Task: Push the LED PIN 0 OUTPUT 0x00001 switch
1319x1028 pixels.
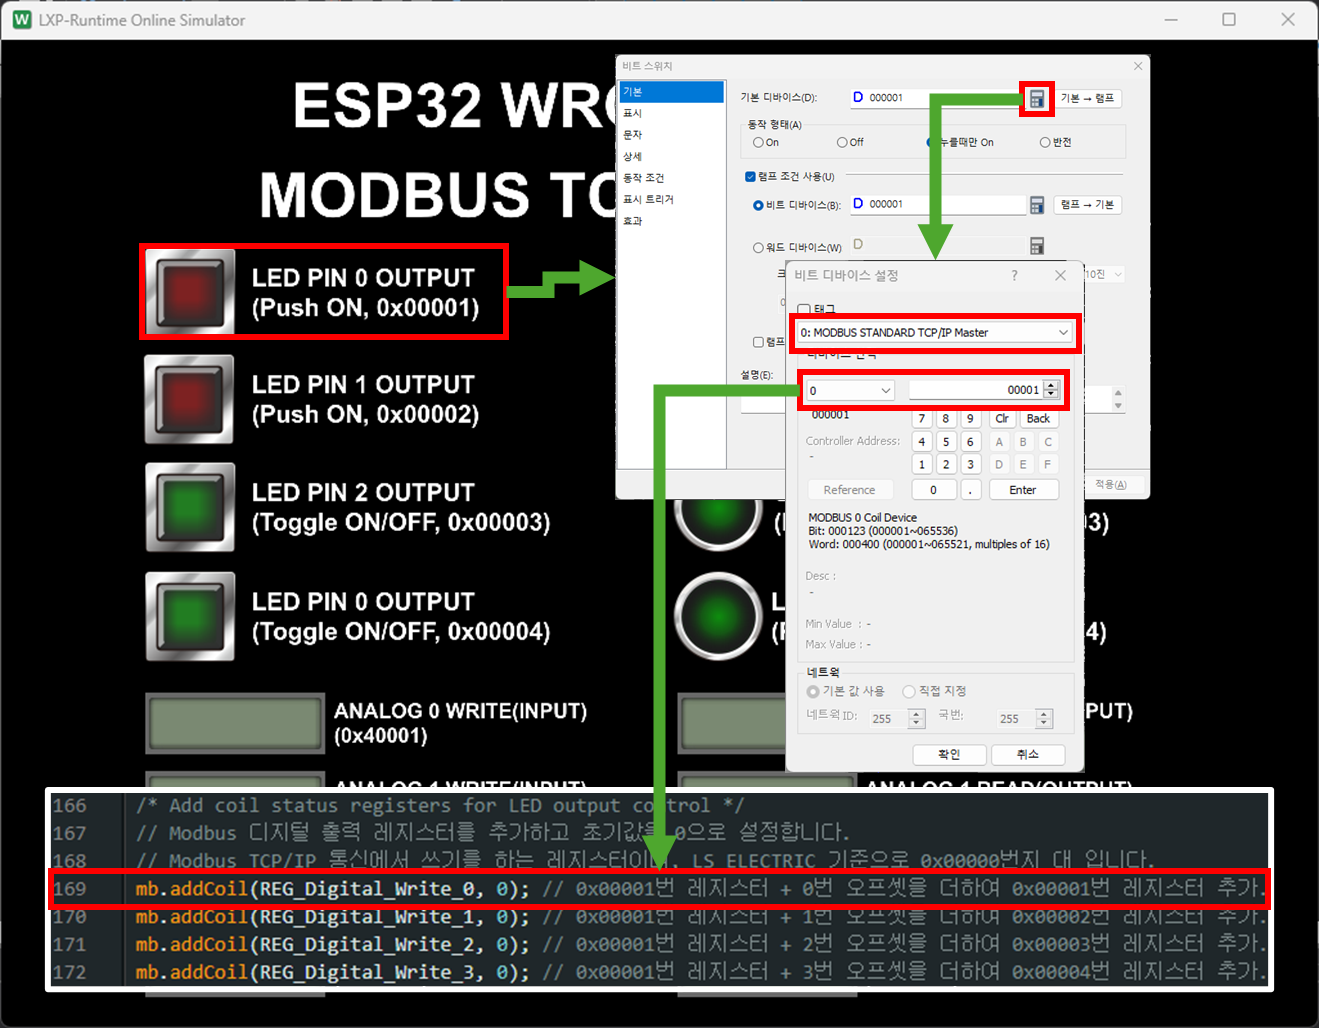Action: click(190, 292)
